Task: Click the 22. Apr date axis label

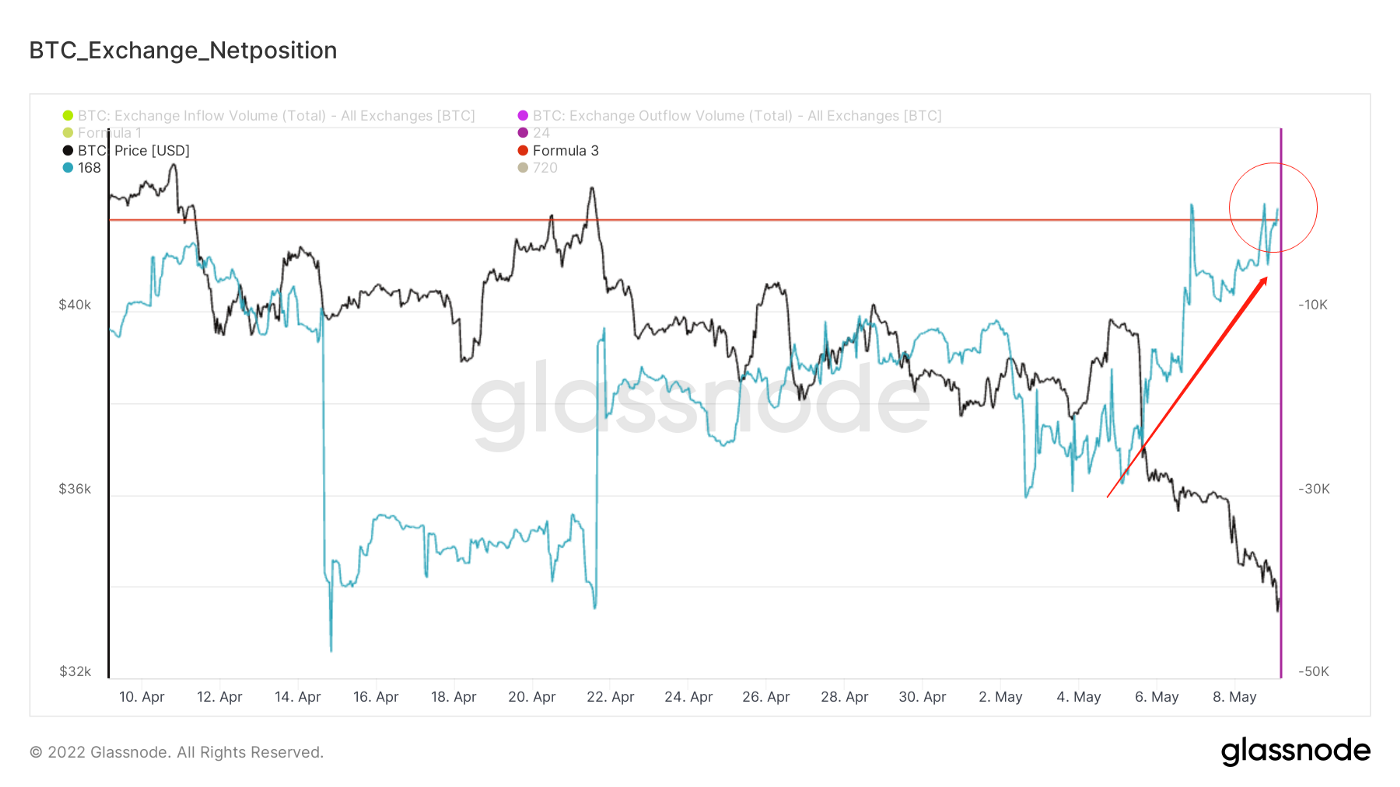Action: point(610,697)
